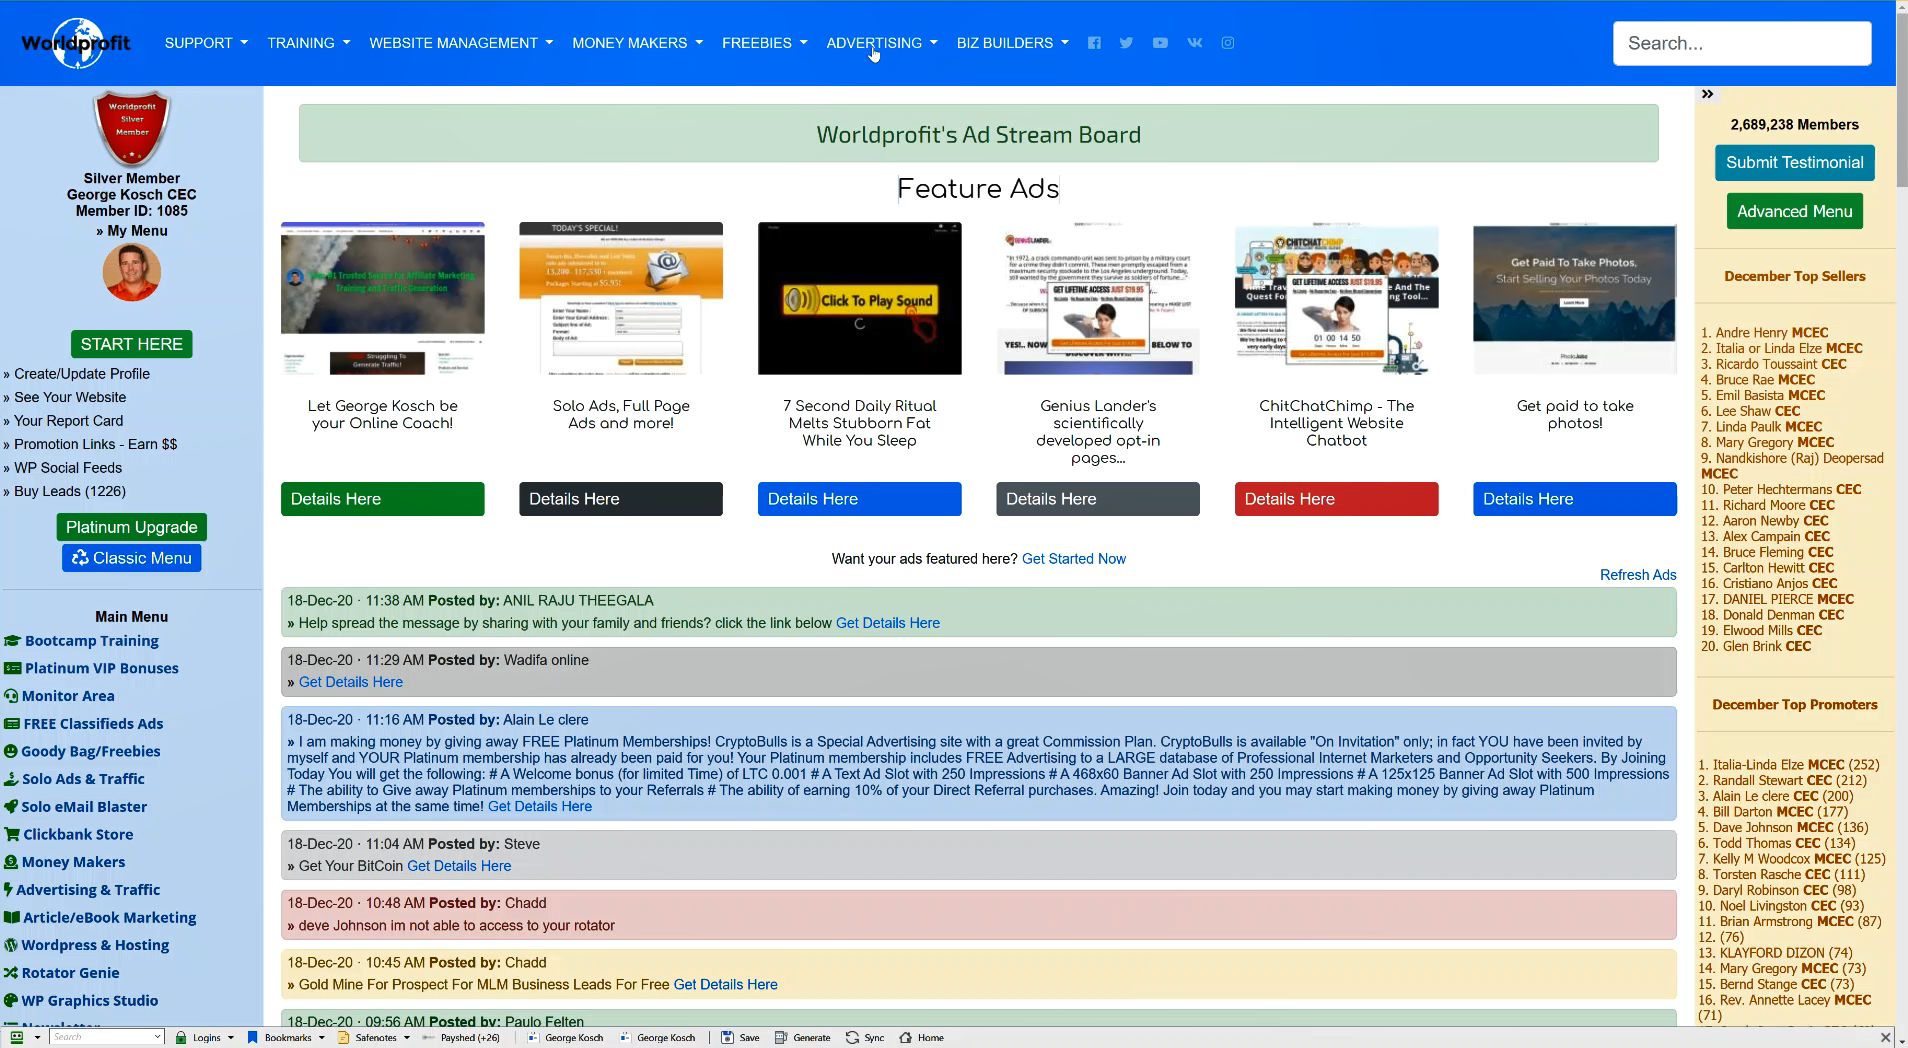This screenshot has height=1048, width=1908.
Task: Open Buy Leads (1226) in My Menu
Action: (70, 491)
